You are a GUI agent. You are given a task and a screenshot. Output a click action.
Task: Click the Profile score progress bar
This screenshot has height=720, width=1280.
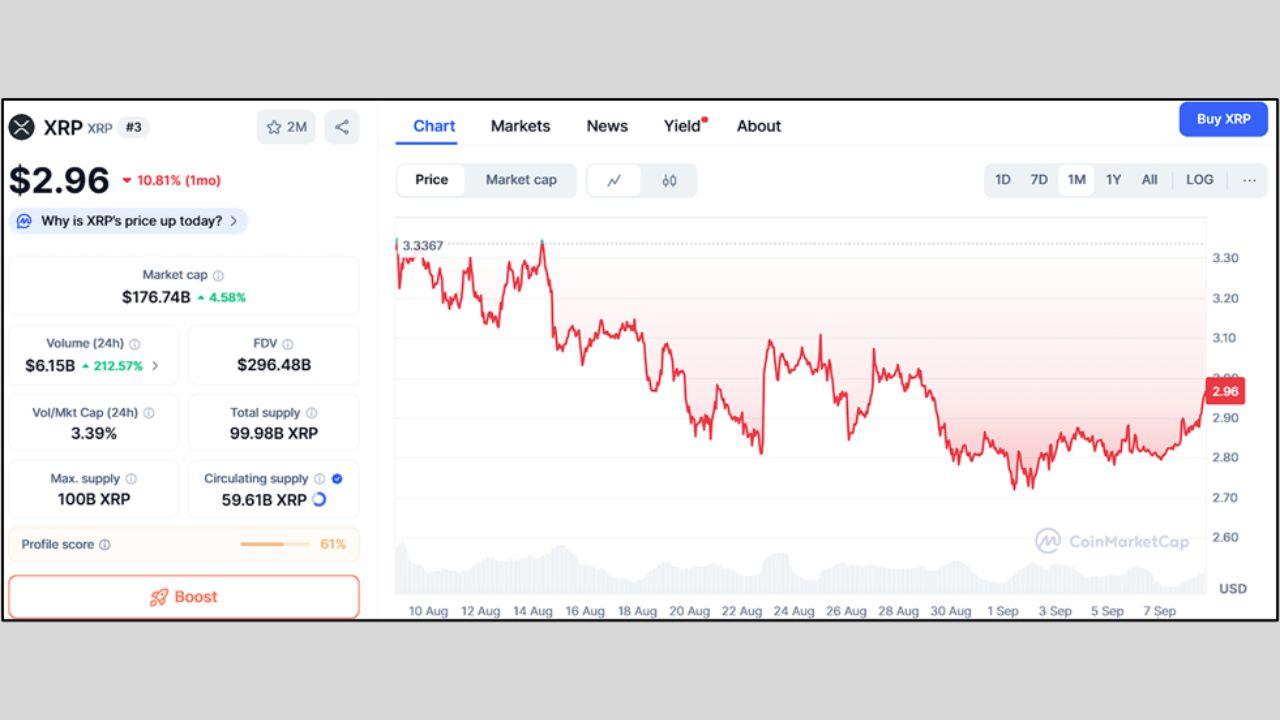(275, 544)
